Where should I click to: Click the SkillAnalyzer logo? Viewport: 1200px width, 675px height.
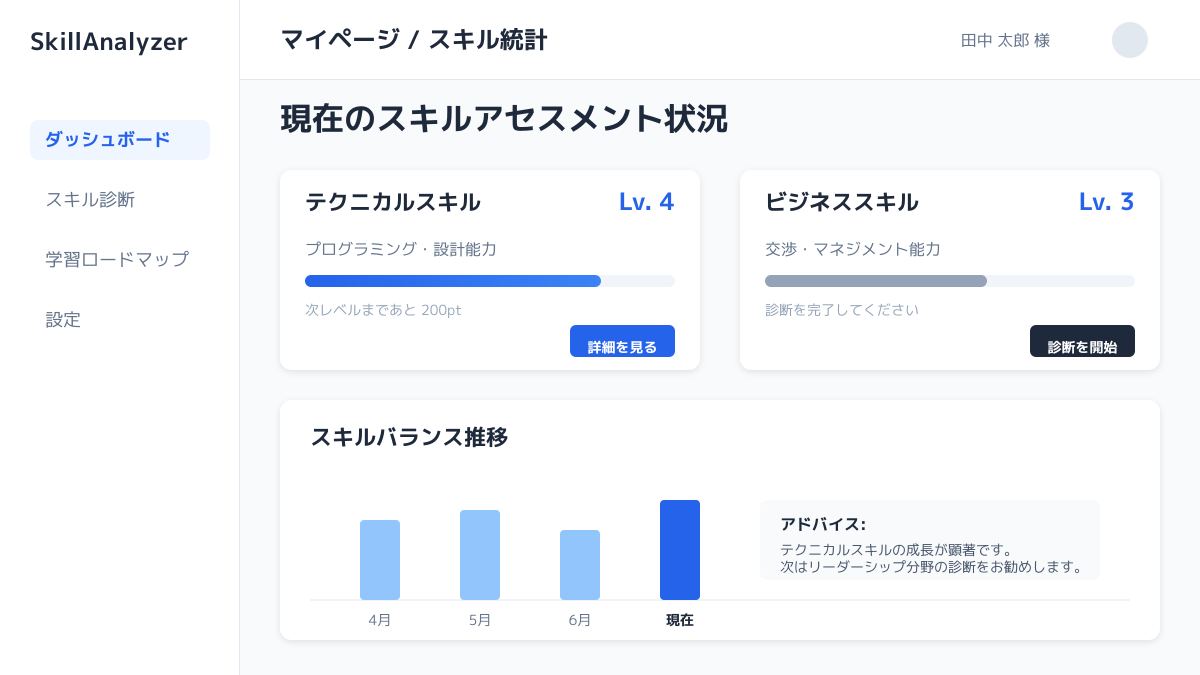pos(108,41)
